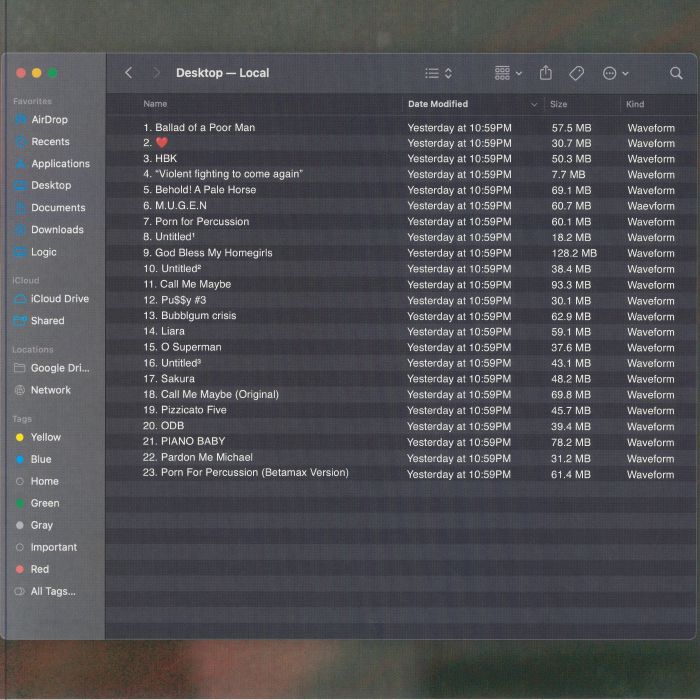Open the More actions ellipsis menu
Screen dimensions: 700x700
(x=615, y=73)
